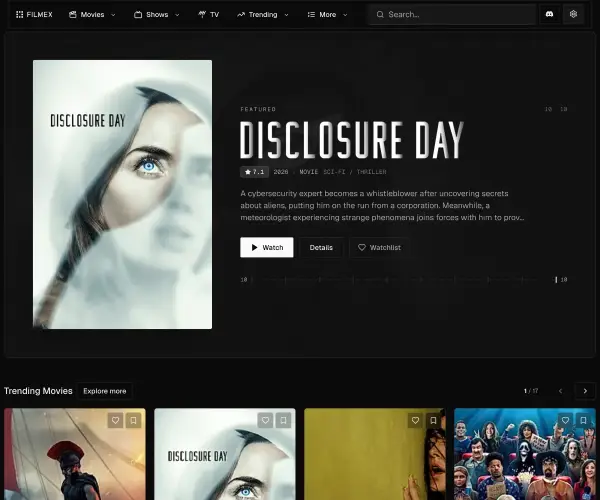Open the Ghostface crowd movie thumbnail

525,454
